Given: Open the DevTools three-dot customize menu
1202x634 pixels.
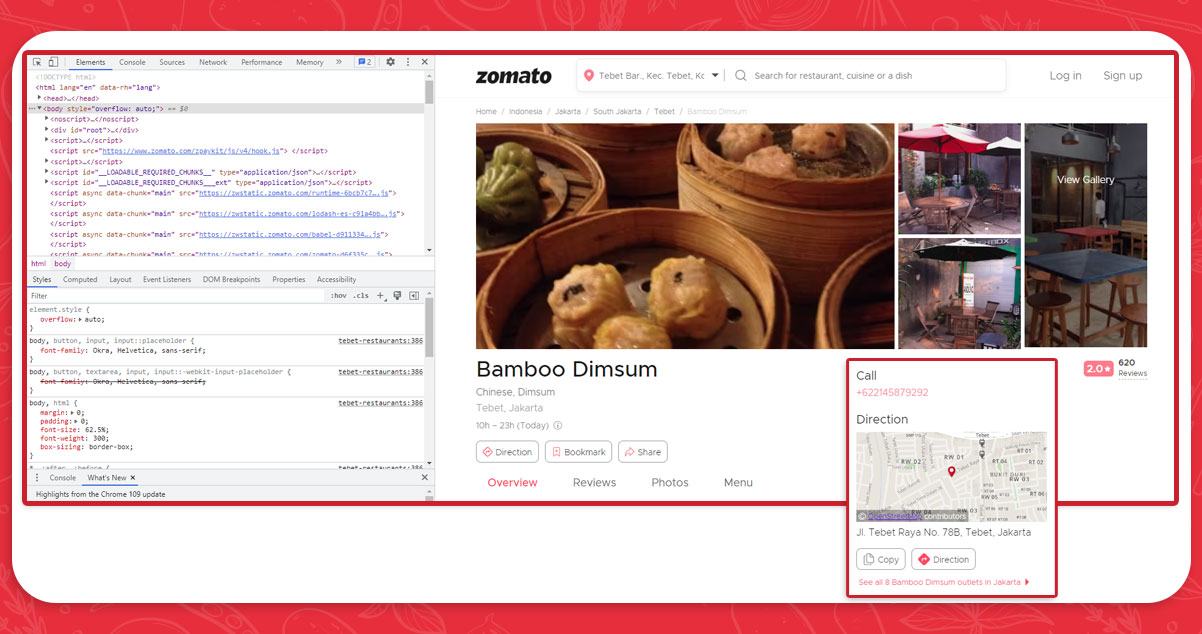Looking at the screenshot, I should 407,62.
